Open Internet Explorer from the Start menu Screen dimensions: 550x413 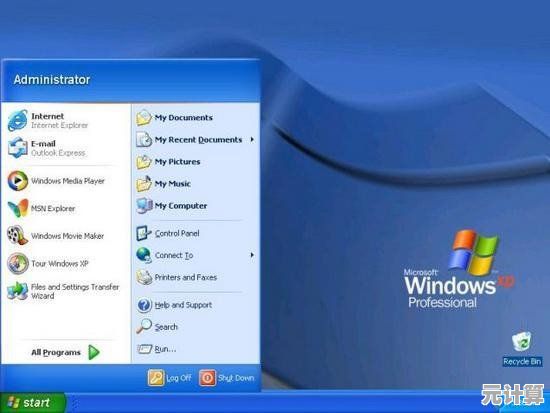click(x=65, y=120)
